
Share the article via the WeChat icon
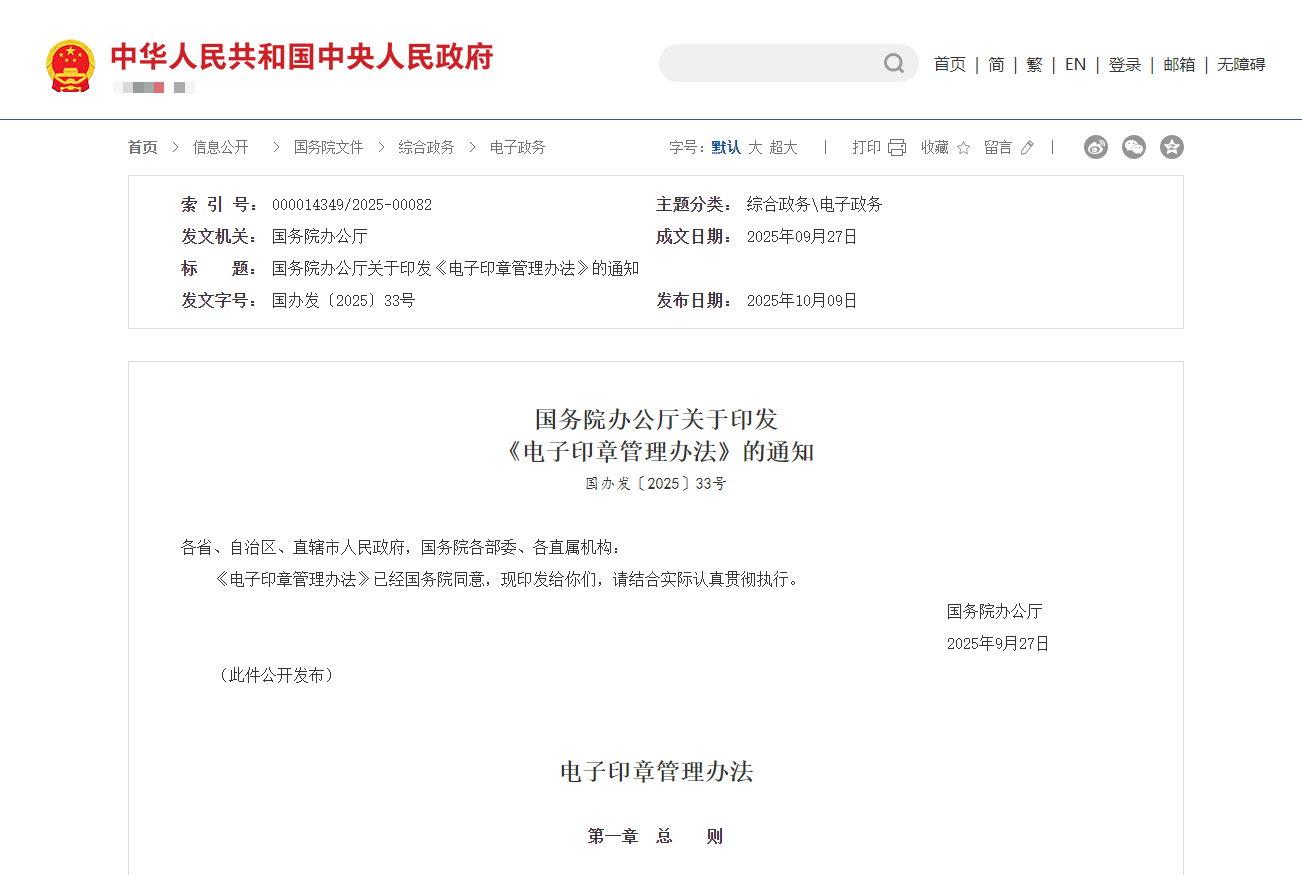[1133, 146]
